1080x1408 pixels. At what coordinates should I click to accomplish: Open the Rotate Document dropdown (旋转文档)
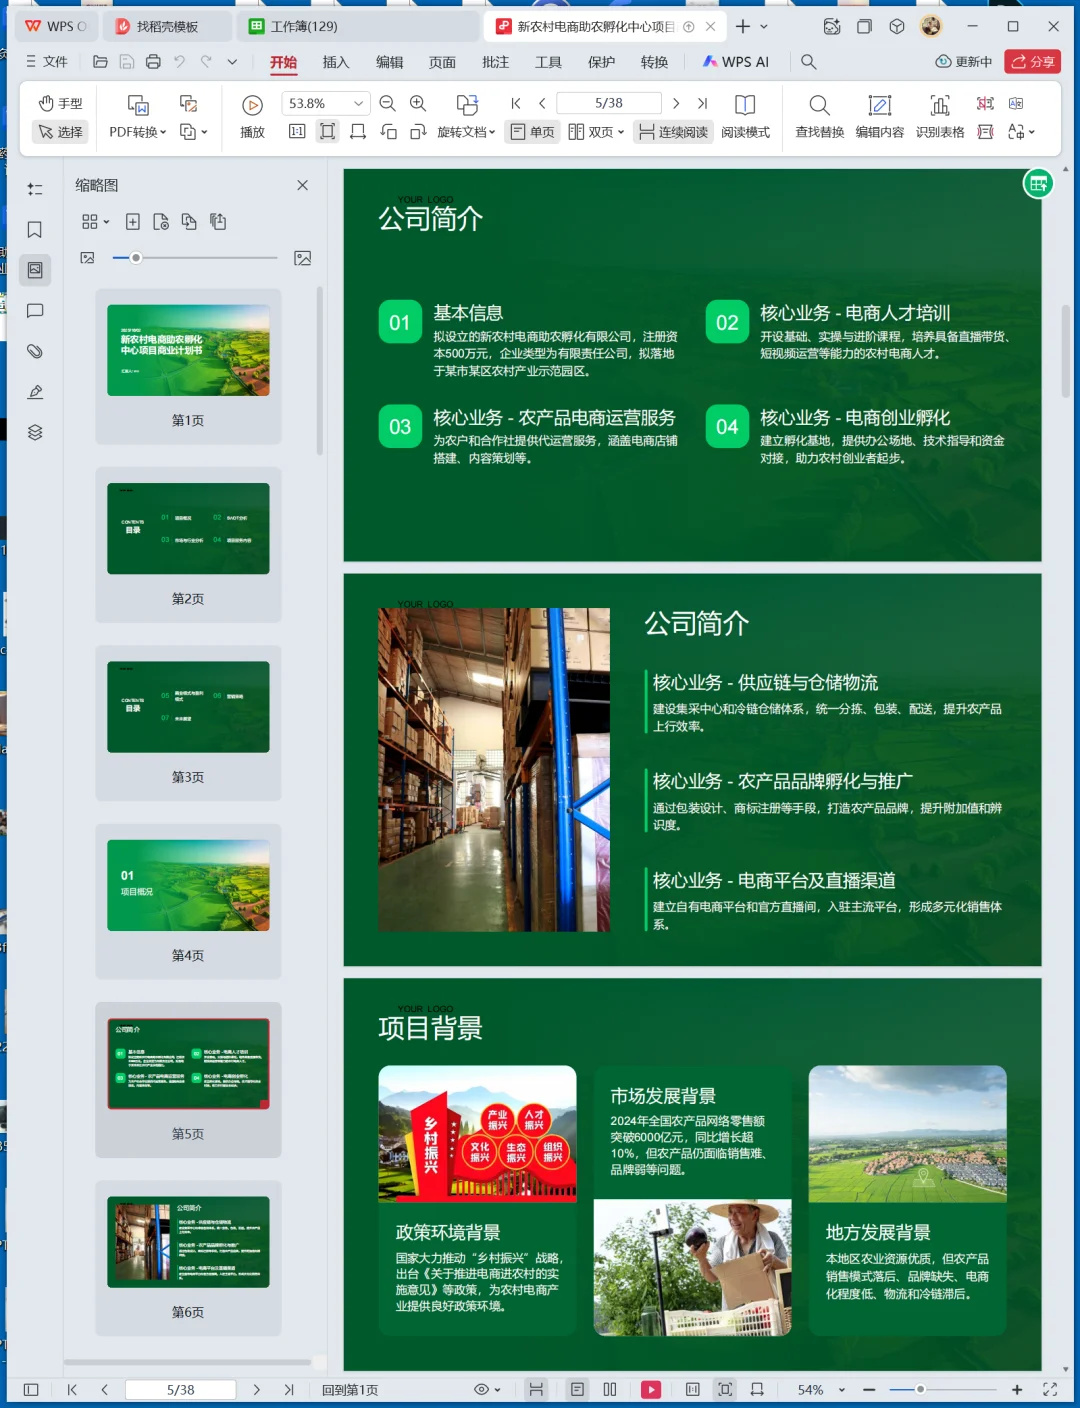point(466,116)
